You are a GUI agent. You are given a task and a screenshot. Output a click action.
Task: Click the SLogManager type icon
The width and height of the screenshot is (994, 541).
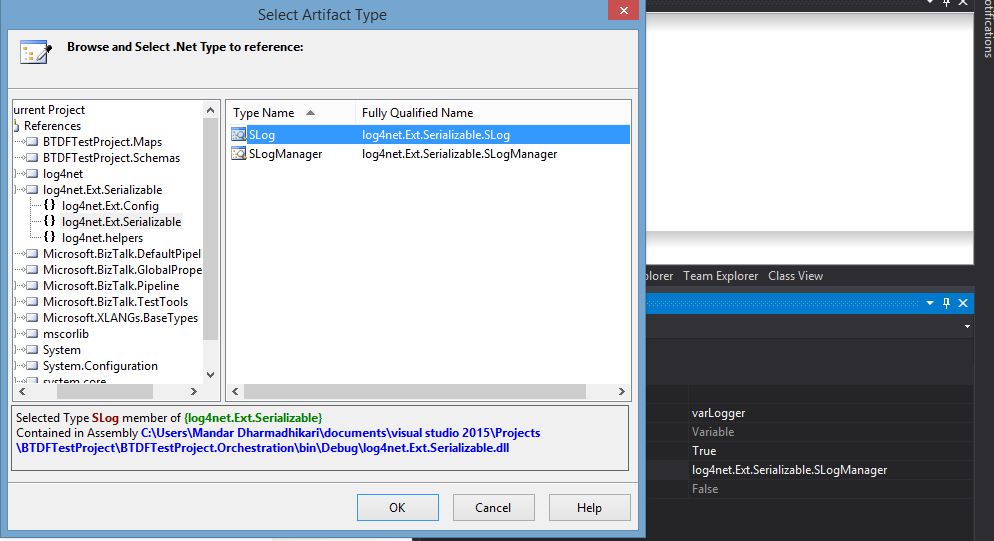pyautogui.click(x=239, y=153)
